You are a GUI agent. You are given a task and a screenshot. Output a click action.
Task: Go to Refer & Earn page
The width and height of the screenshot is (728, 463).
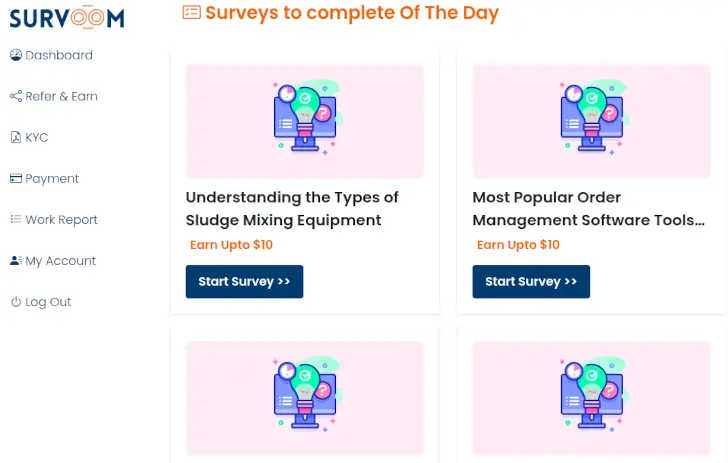(61, 96)
